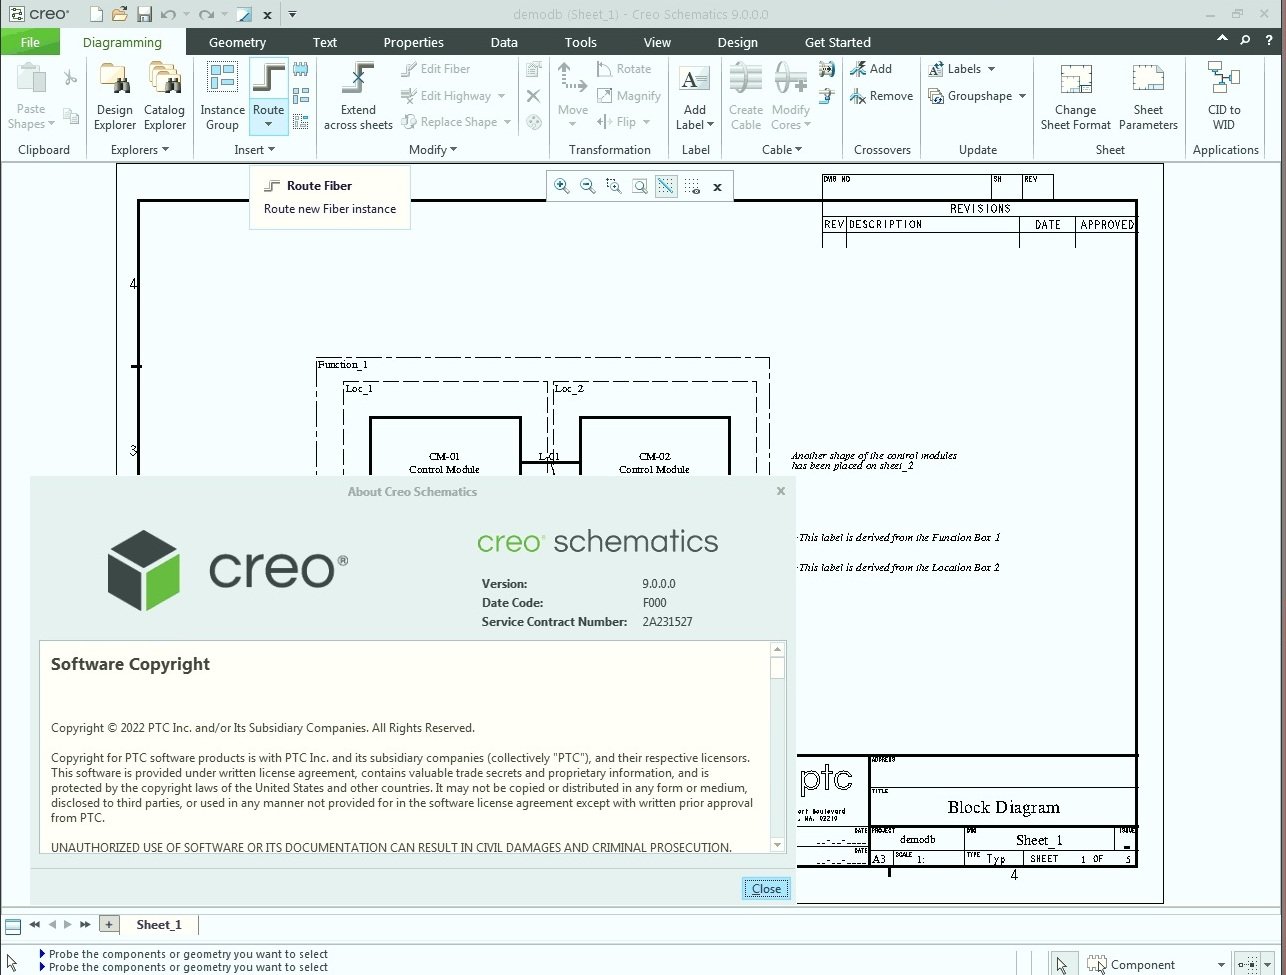1286x975 pixels.
Task: Dismiss About Creo Schematics with the X
Action: [x=781, y=491]
